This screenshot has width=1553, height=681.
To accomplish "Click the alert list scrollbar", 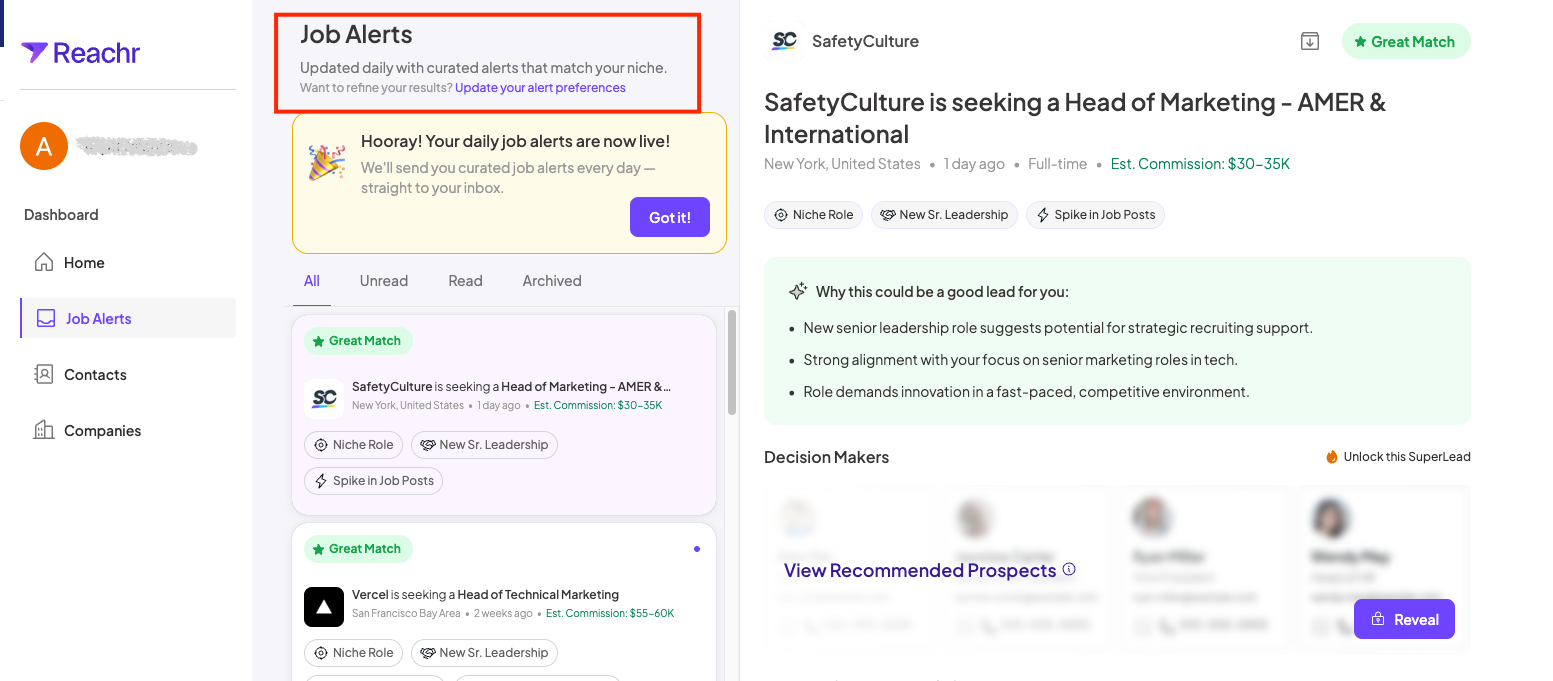I will (x=732, y=362).
